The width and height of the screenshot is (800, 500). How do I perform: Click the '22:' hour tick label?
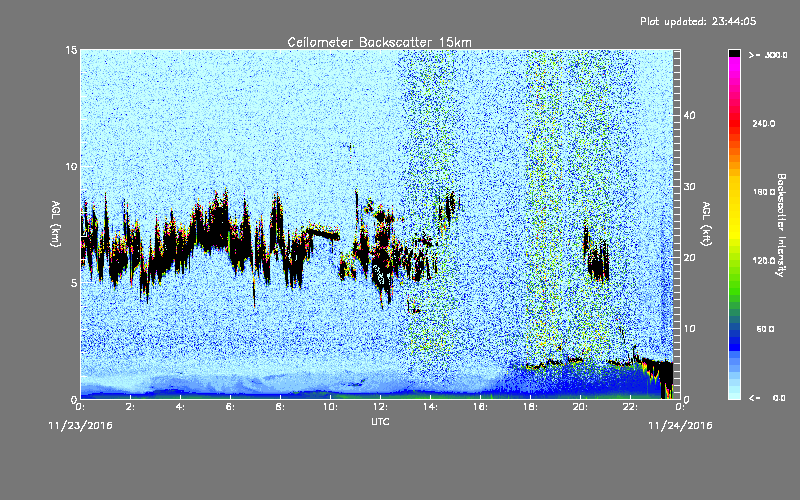coord(630,407)
